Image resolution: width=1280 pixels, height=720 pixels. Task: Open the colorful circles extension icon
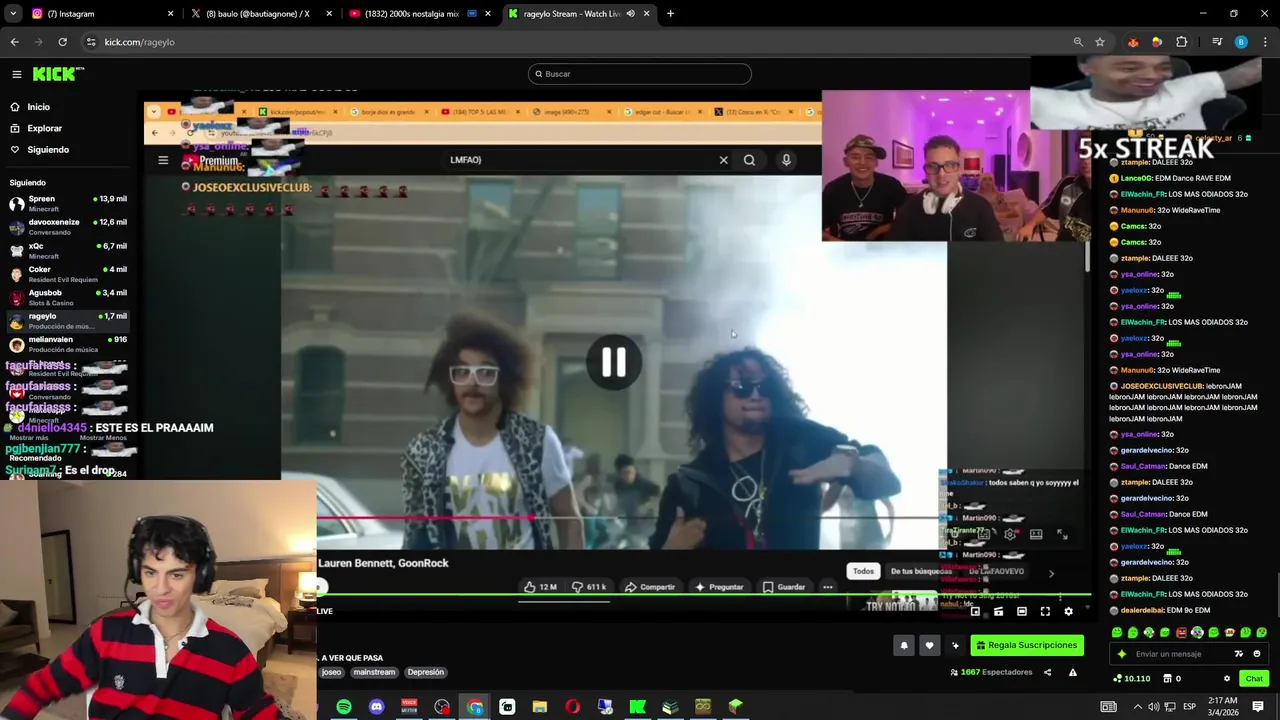pyautogui.click(x=1157, y=42)
